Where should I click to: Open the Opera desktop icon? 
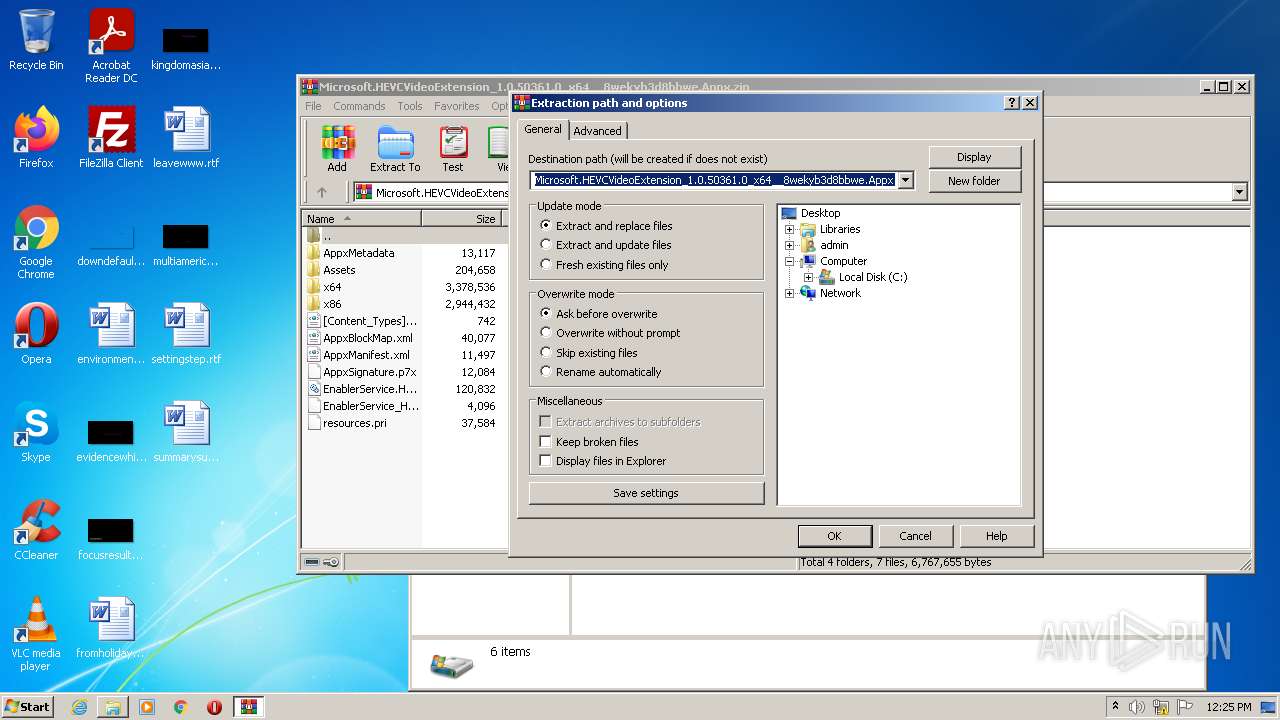tap(36, 334)
